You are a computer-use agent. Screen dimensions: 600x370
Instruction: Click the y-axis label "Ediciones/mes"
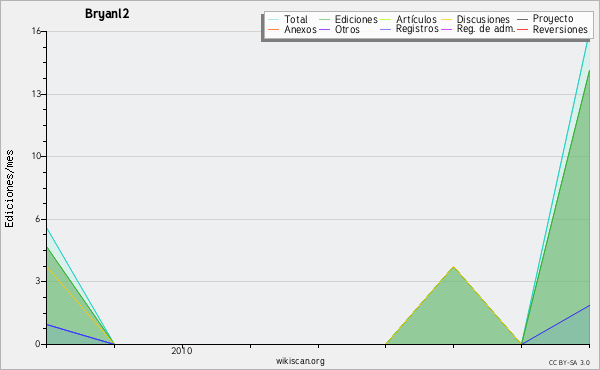[9, 189]
